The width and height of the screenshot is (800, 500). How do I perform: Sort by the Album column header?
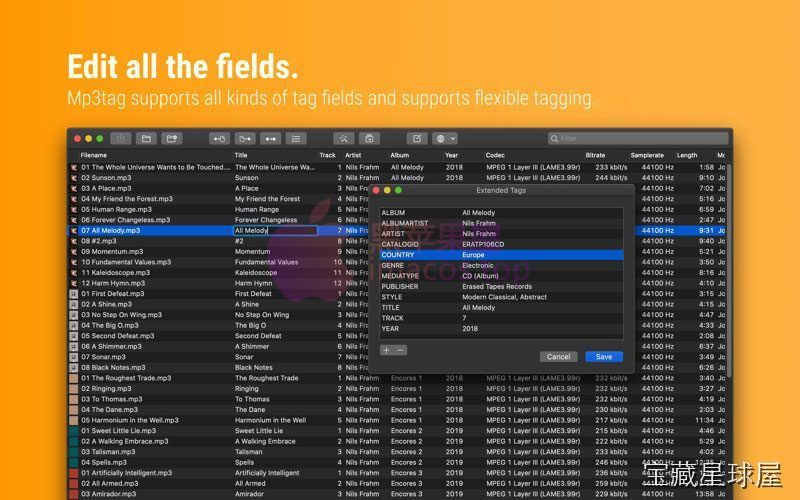click(399, 155)
